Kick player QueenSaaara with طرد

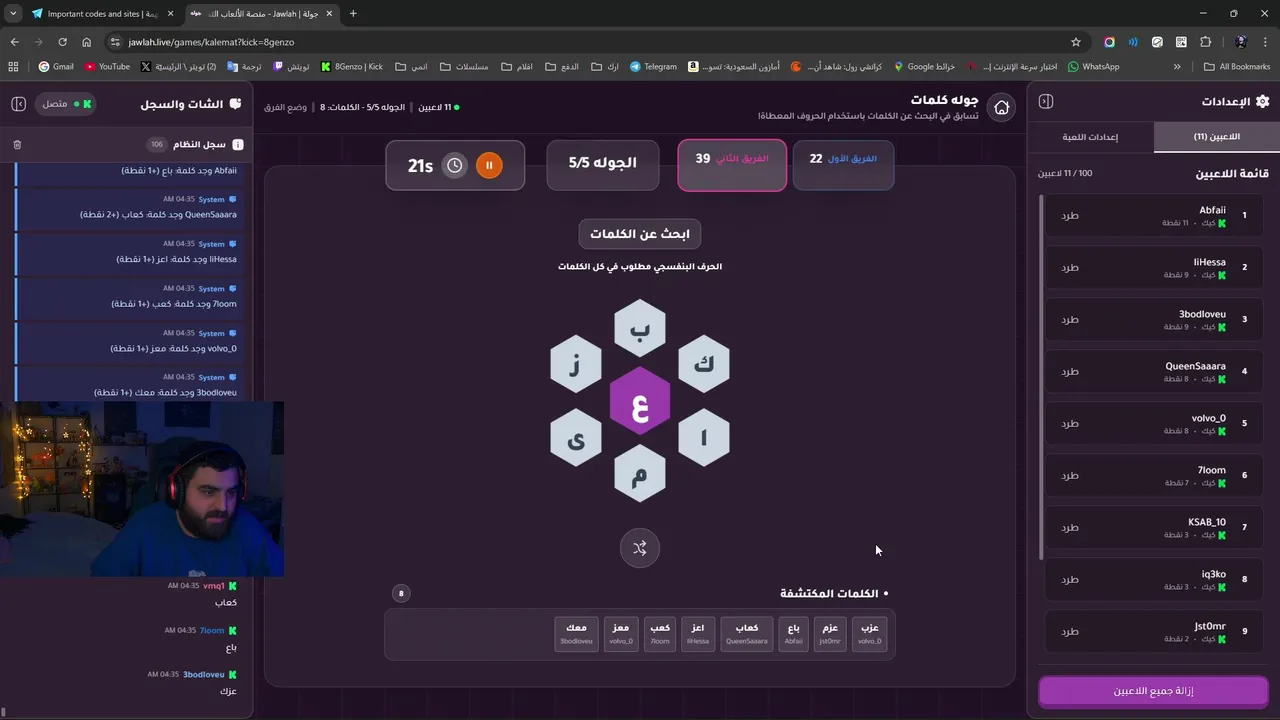point(1070,371)
